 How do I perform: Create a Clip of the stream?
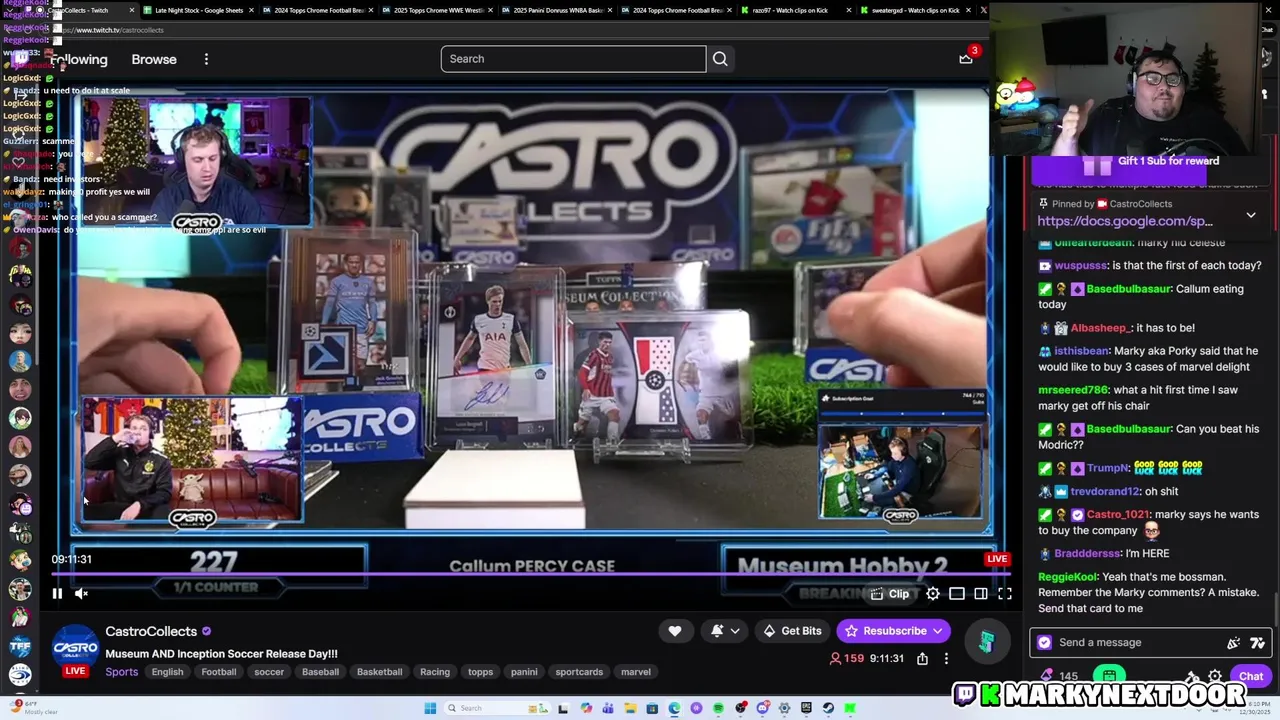tap(889, 594)
